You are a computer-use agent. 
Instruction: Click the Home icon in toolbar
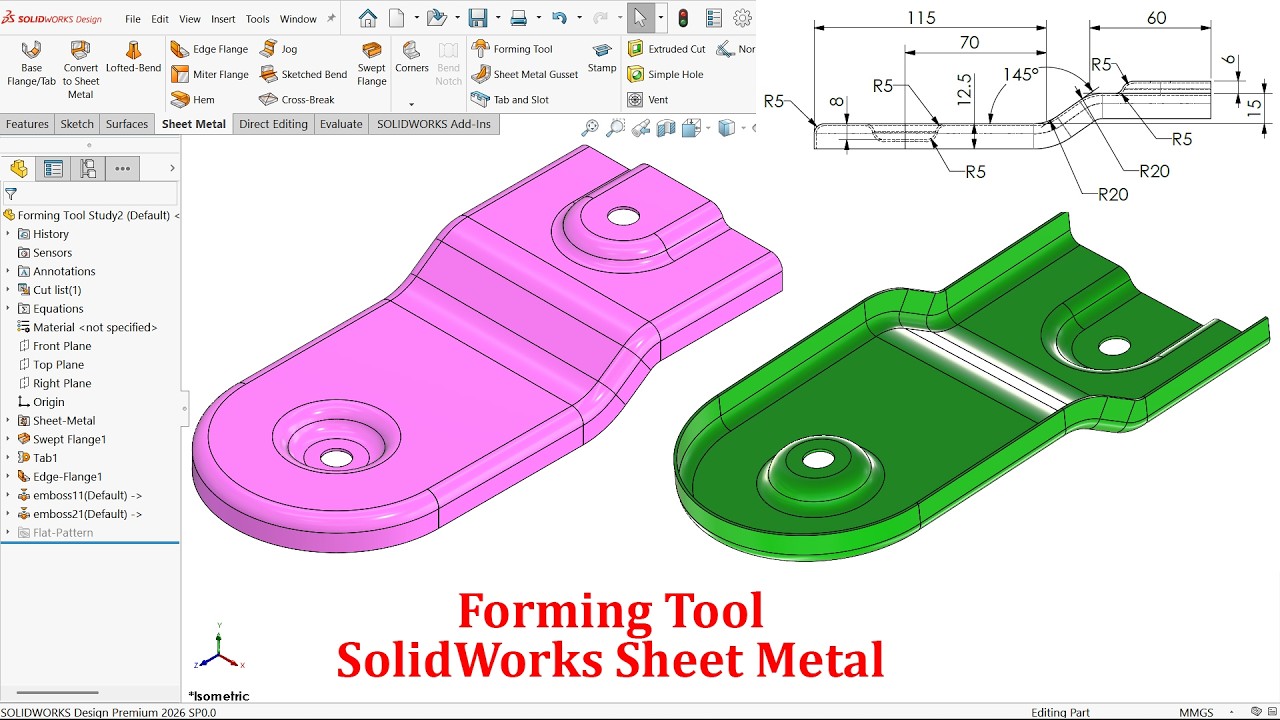pyautogui.click(x=368, y=18)
